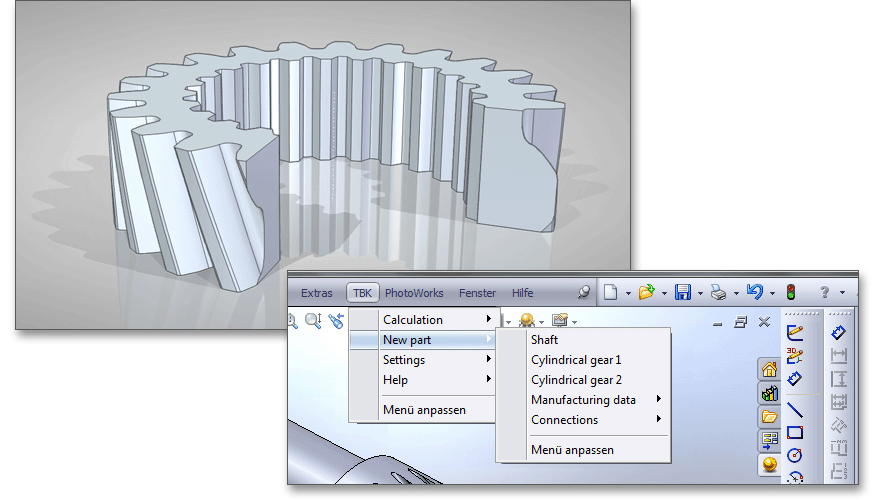Open the Home task pane tab
874x500 pixels.
pos(769,370)
